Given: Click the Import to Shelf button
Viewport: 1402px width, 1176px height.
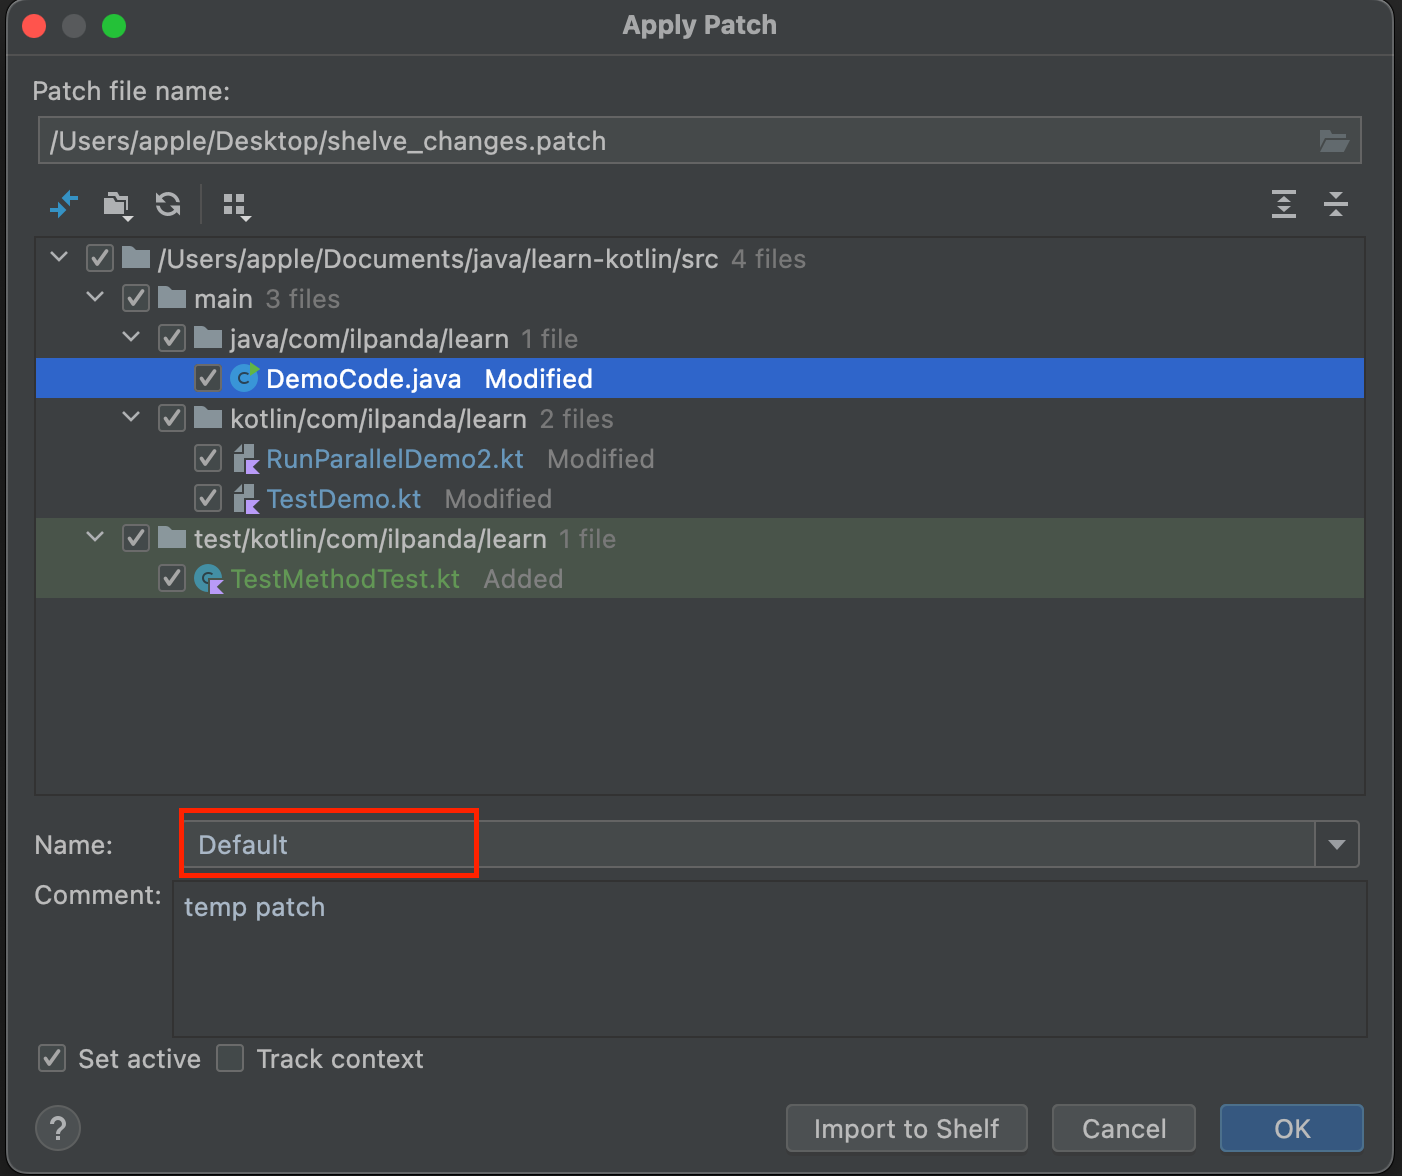Looking at the screenshot, I should point(906,1129).
